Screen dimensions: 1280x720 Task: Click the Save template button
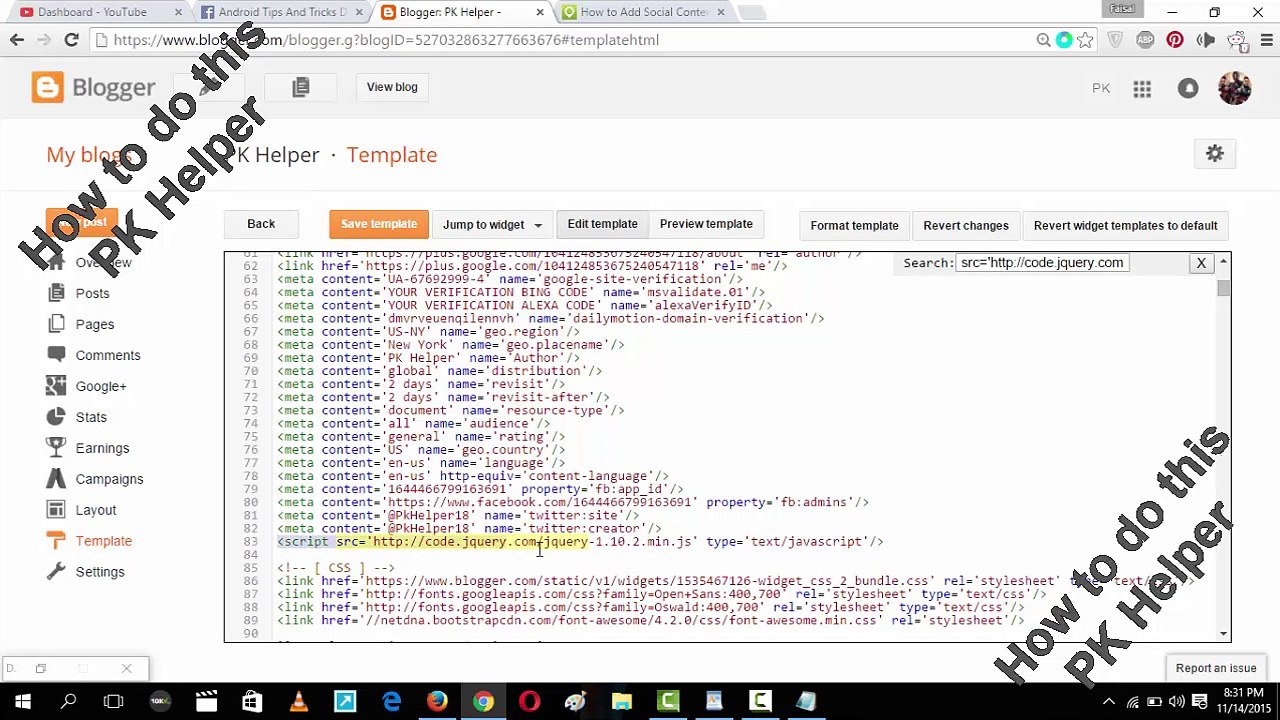tap(379, 224)
